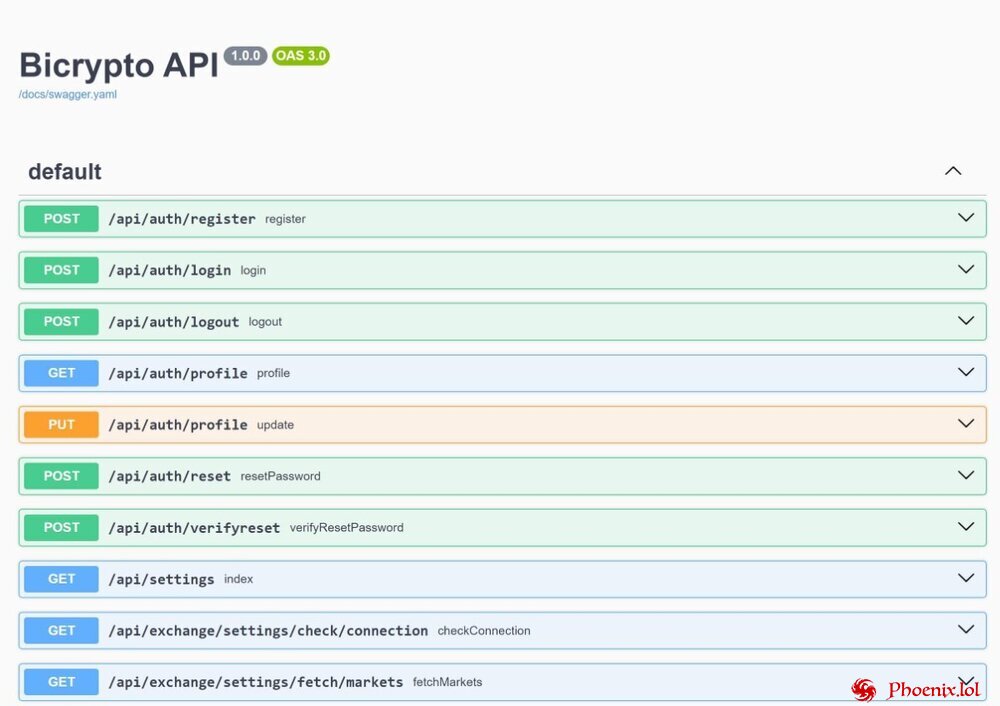Expand the verifyResetPassword endpoint chevron
This screenshot has height=706, width=1000.
[x=965, y=527]
